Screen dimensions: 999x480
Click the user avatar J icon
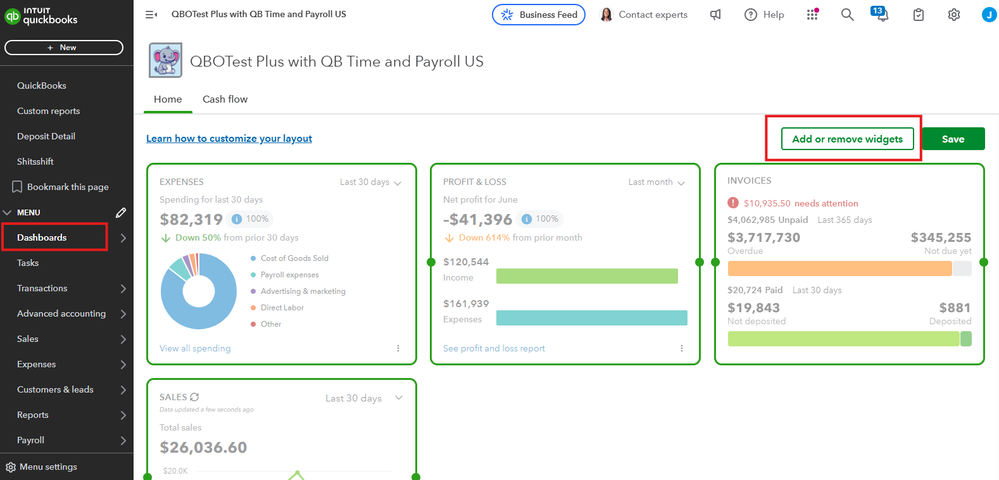pos(985,15)
